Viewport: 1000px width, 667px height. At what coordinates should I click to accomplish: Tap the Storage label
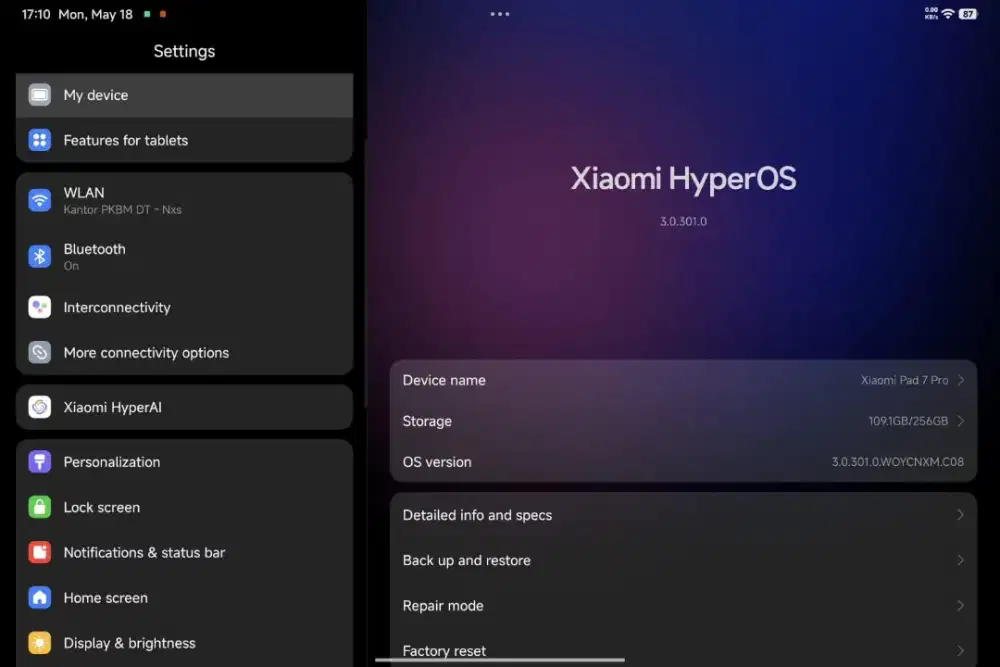[x=427, y=421]
